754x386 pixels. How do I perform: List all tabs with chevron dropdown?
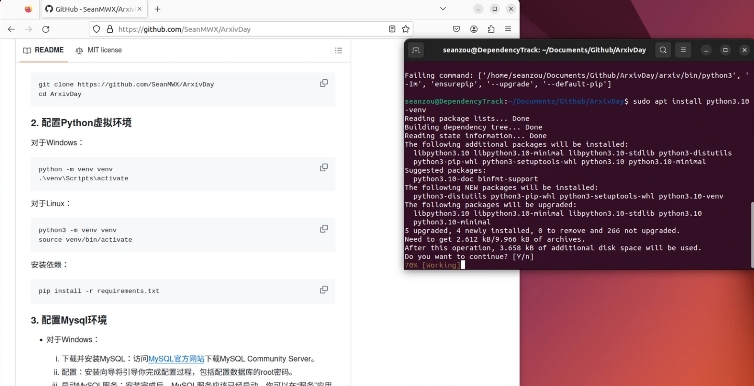click(443, 9)
